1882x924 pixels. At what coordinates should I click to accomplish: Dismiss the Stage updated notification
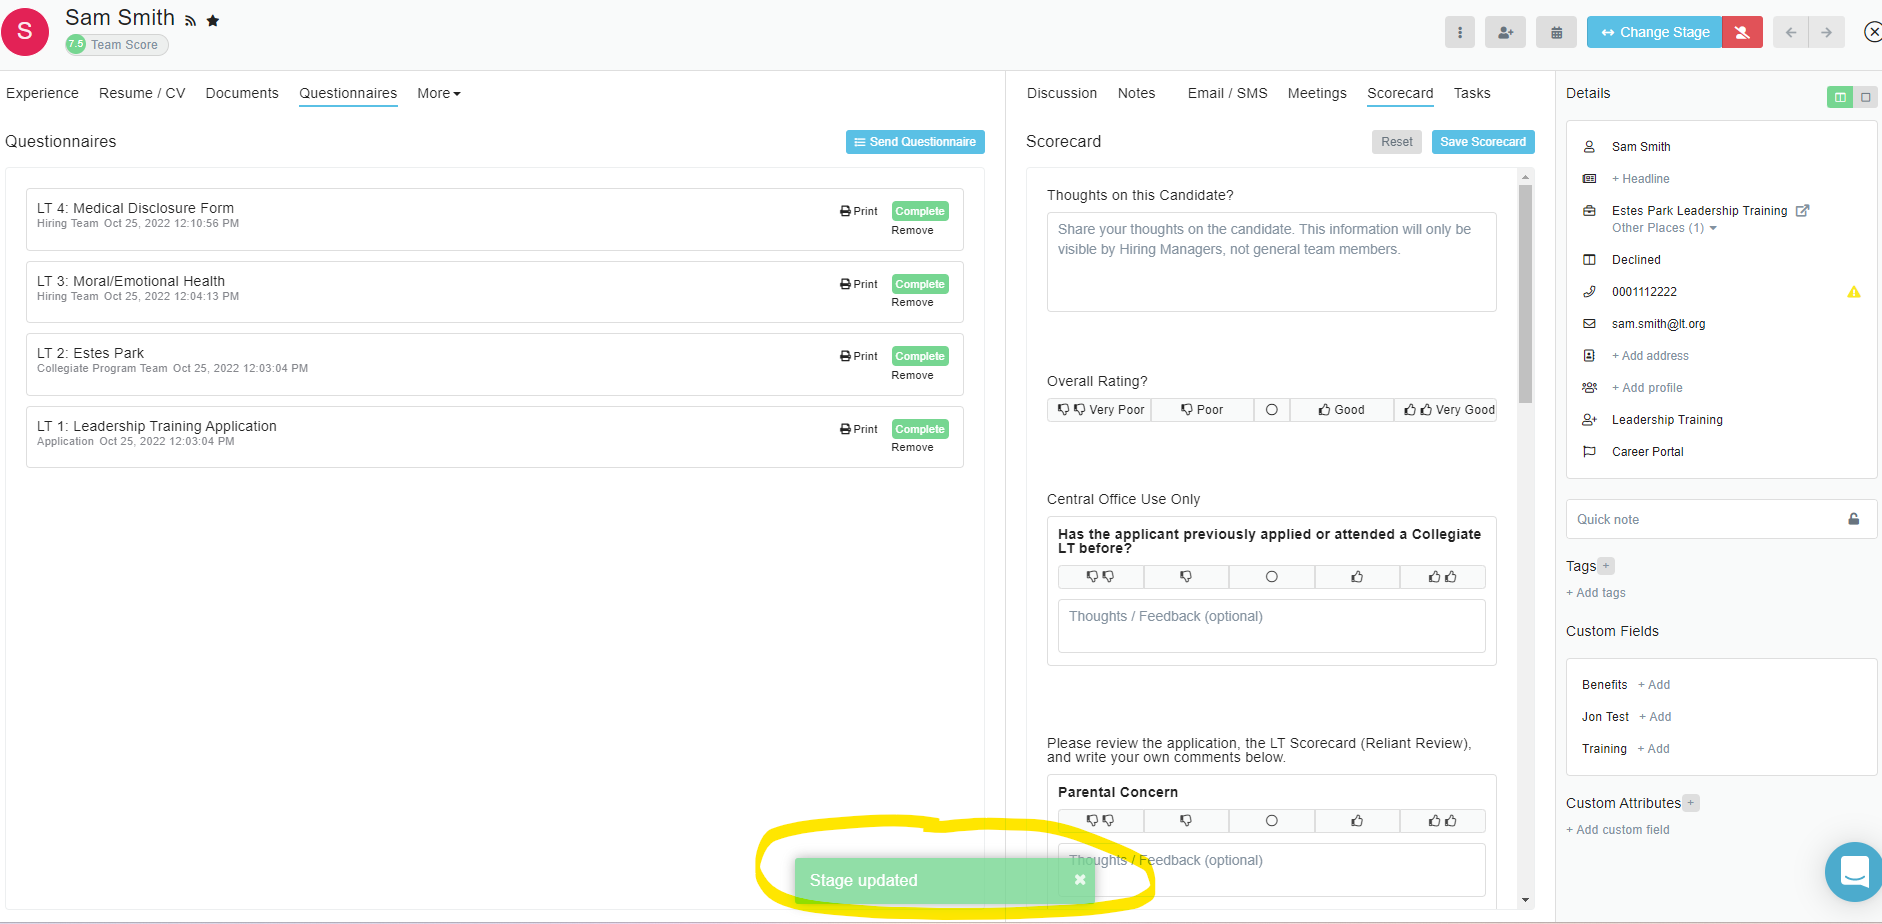pyautogui.click(x=1079, y=880)
